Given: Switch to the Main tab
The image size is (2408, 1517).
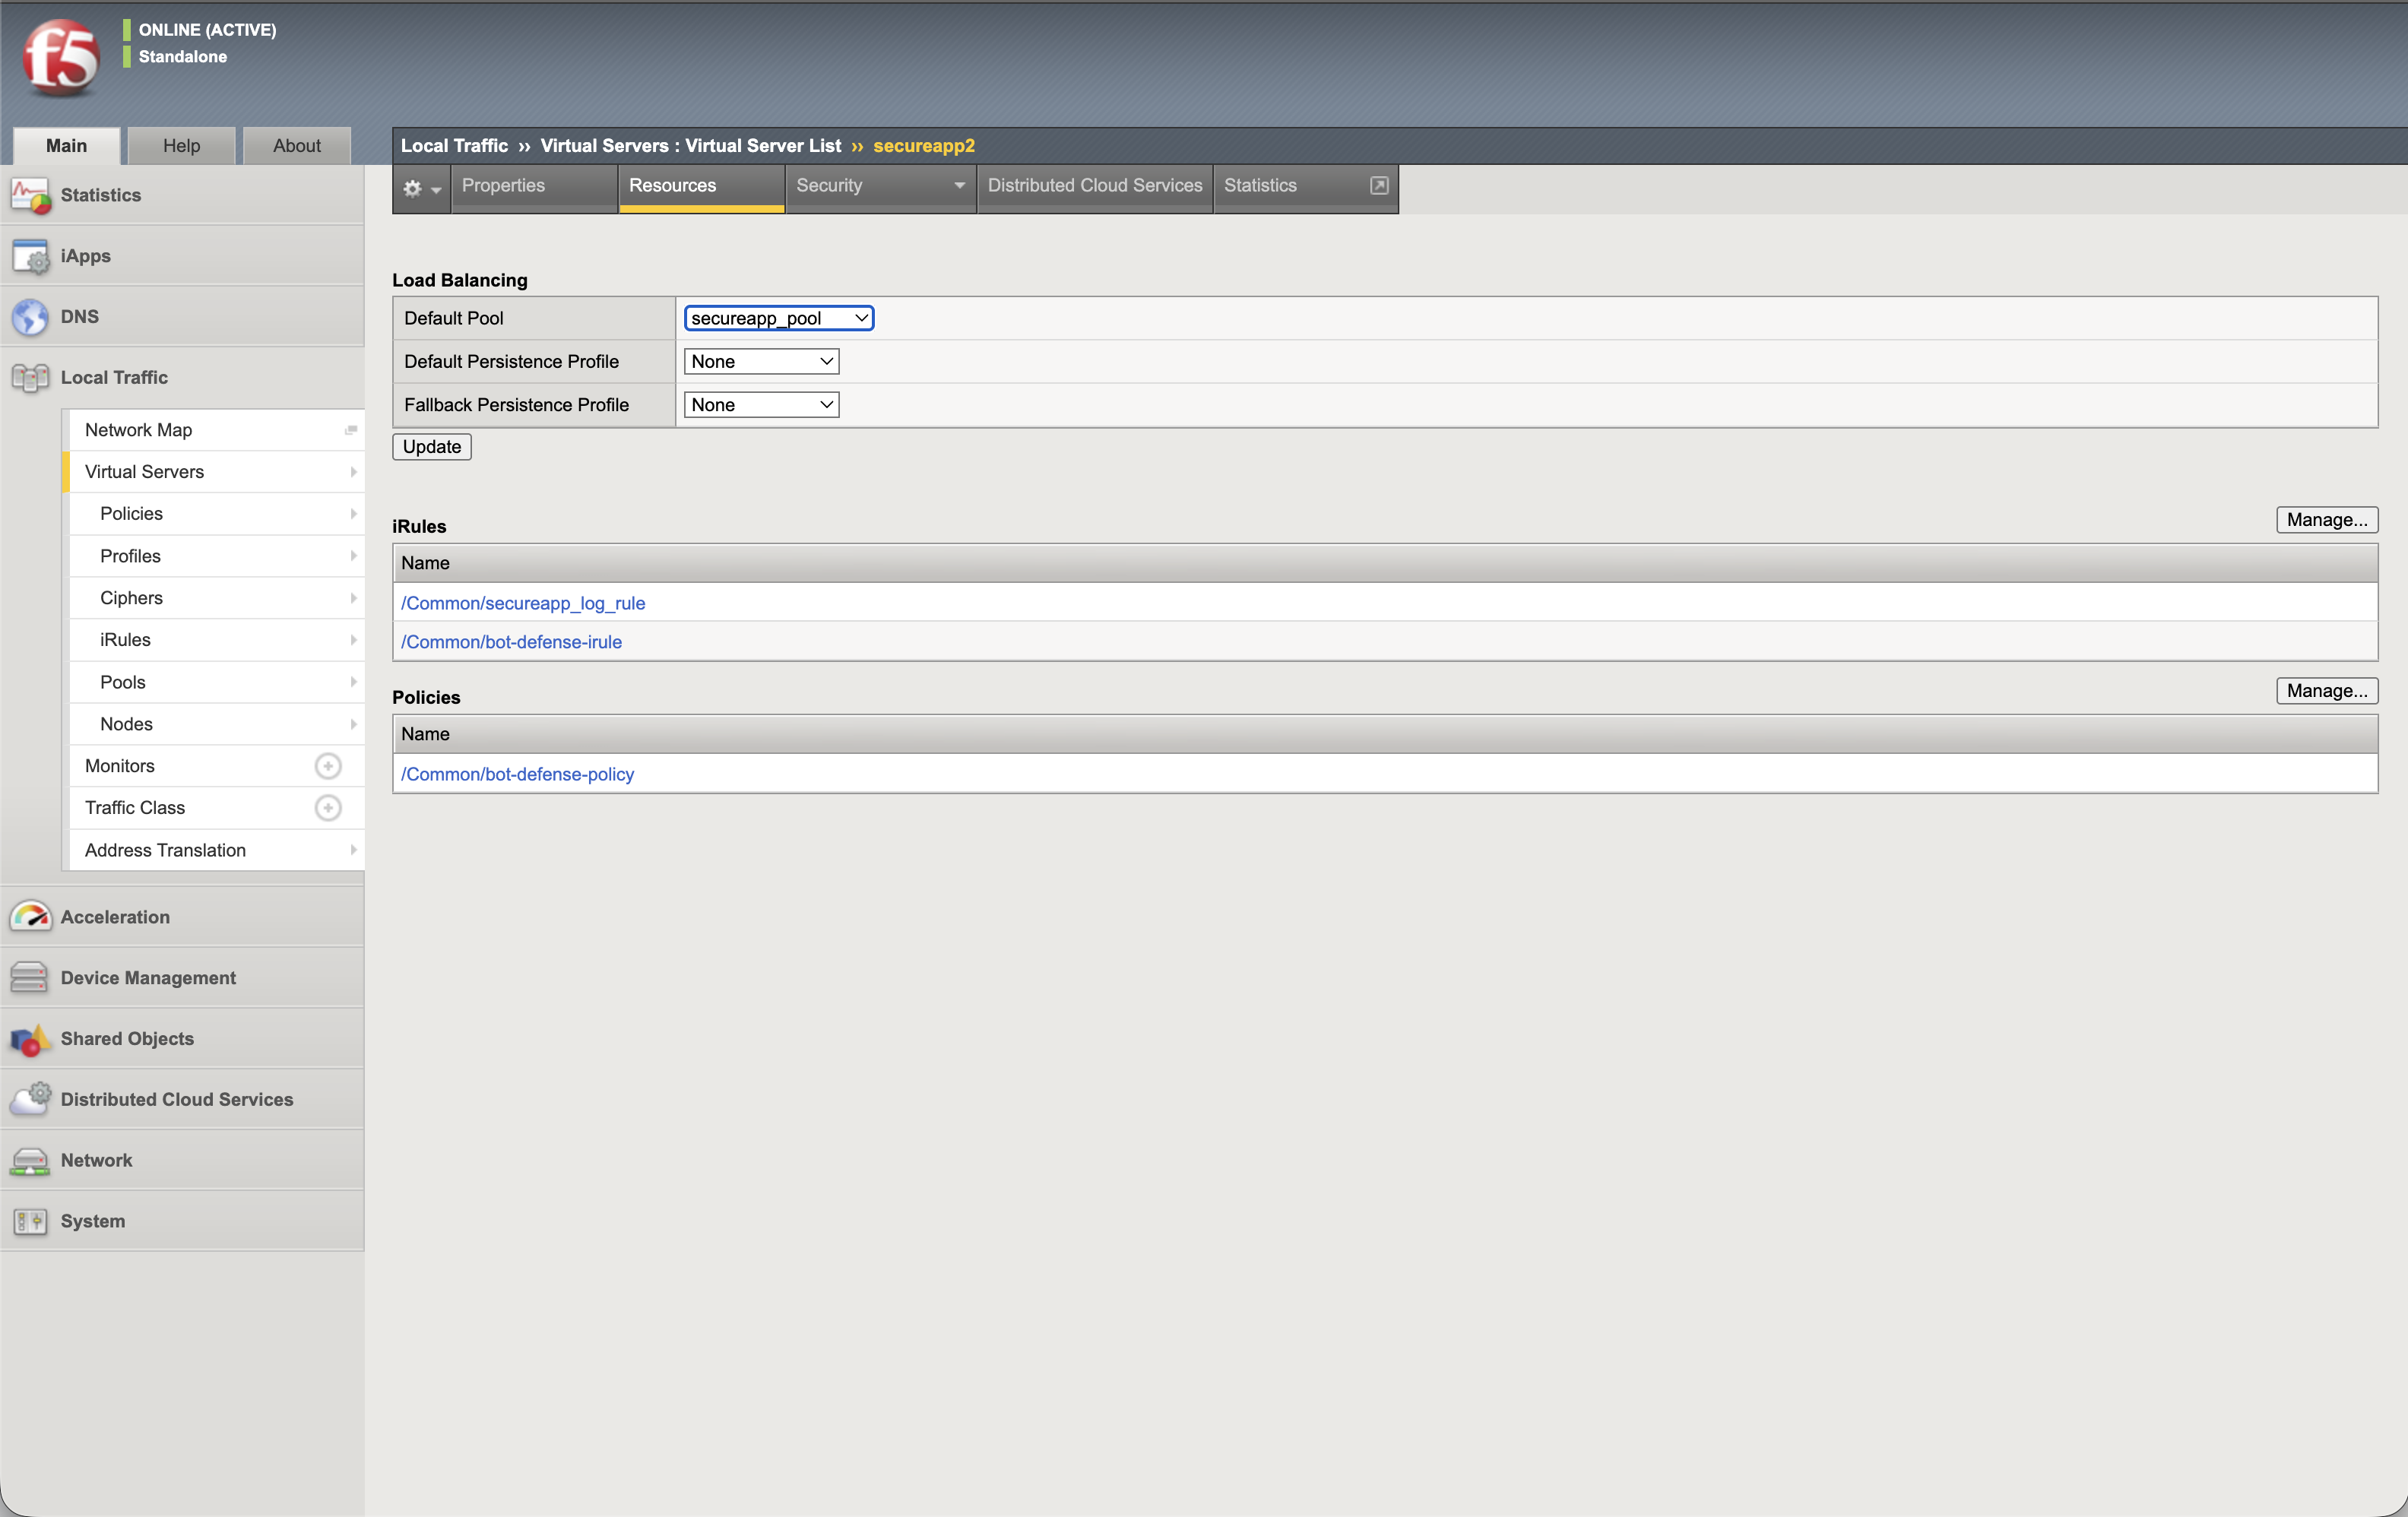Looking at the screenshot, I should [66, 146].
